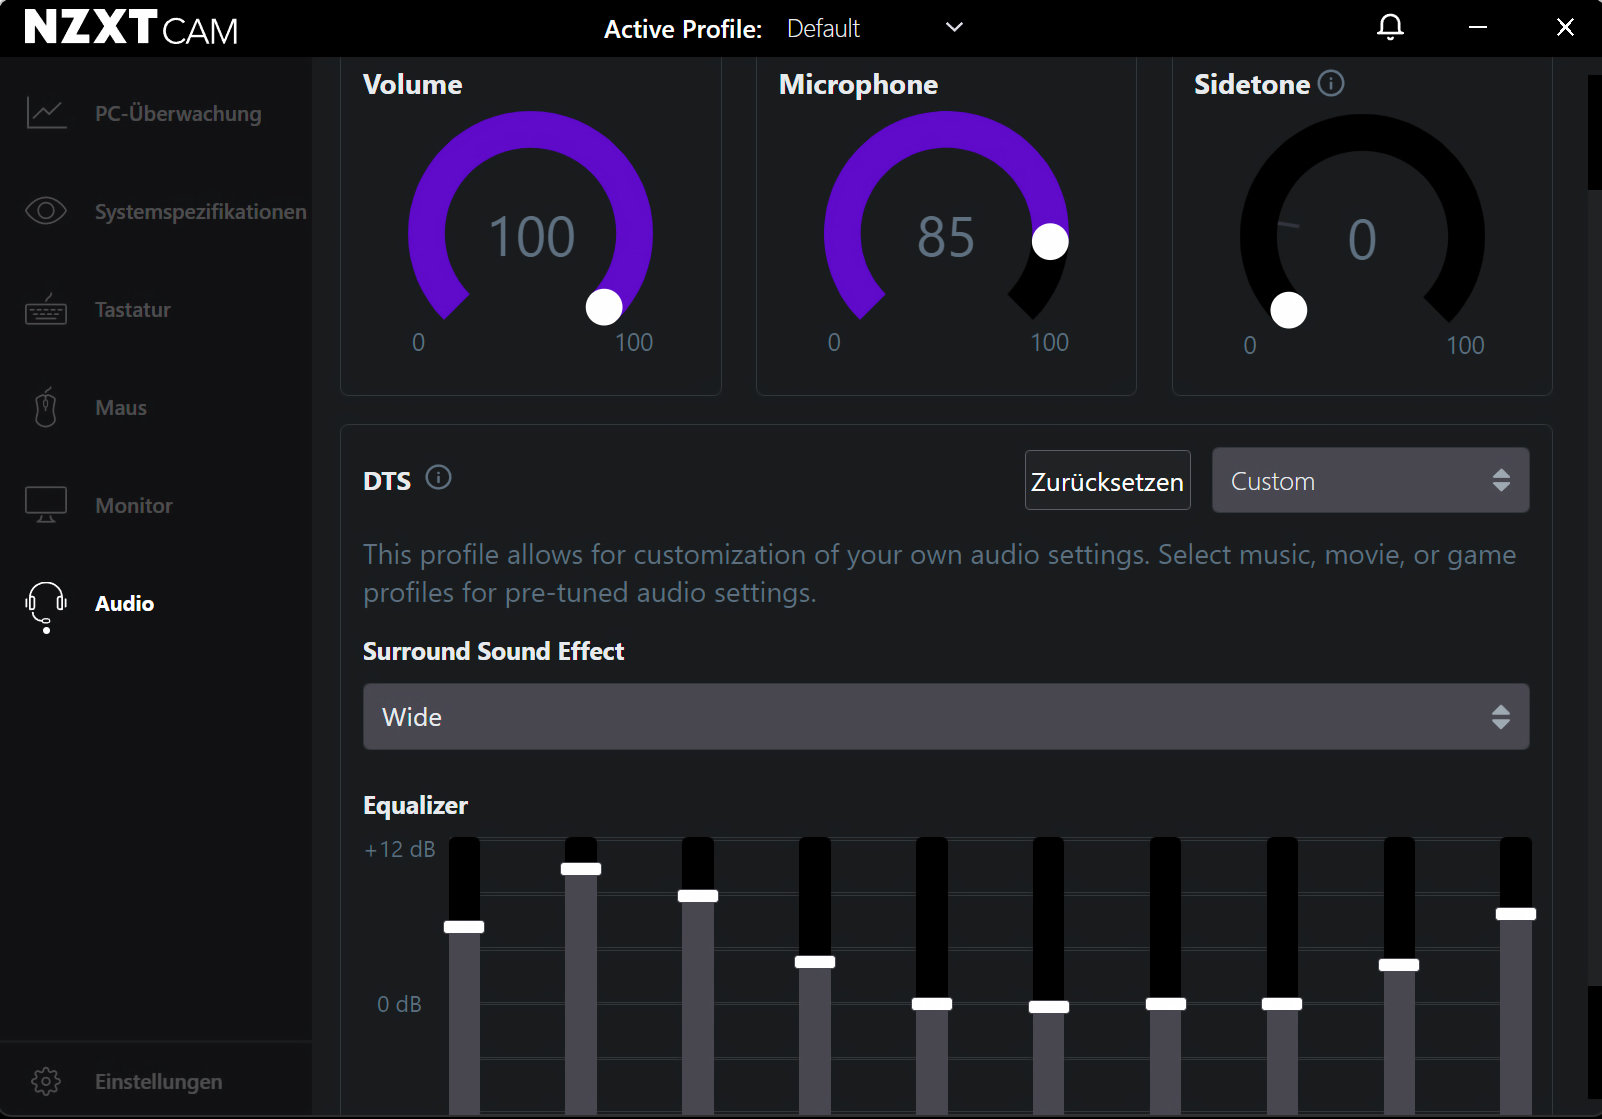Screen dimensions: 1602x1119
Task: Click the 0 dB equalizer label
Action: coord(399,1004)
